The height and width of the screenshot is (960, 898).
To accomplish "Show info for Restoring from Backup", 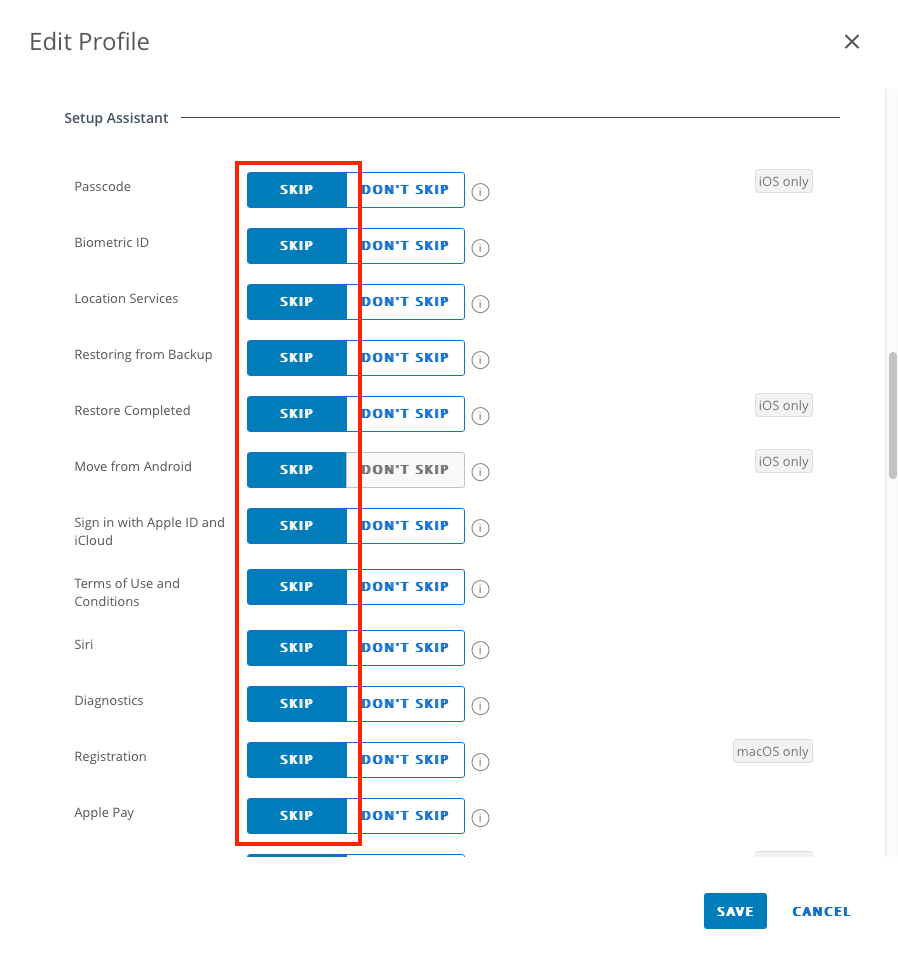I will 480,360.
